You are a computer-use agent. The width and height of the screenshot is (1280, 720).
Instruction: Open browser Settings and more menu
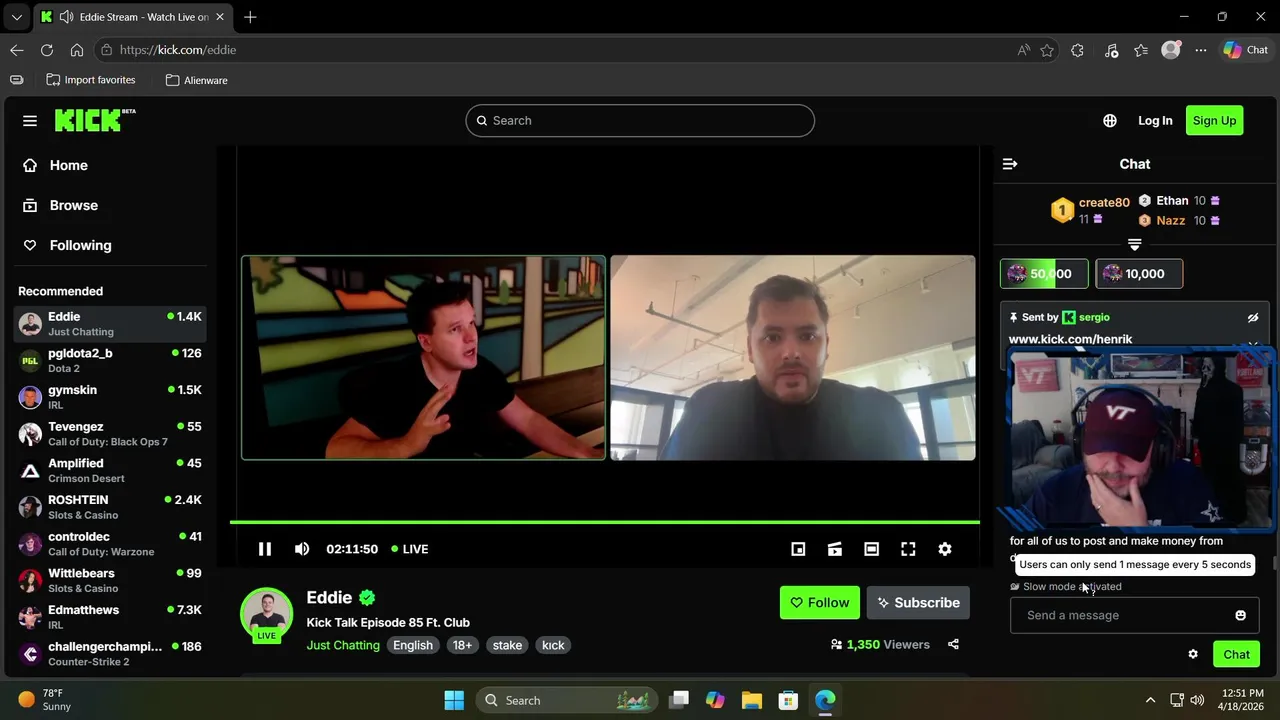pyautogui.click(x=1201, y=50)
